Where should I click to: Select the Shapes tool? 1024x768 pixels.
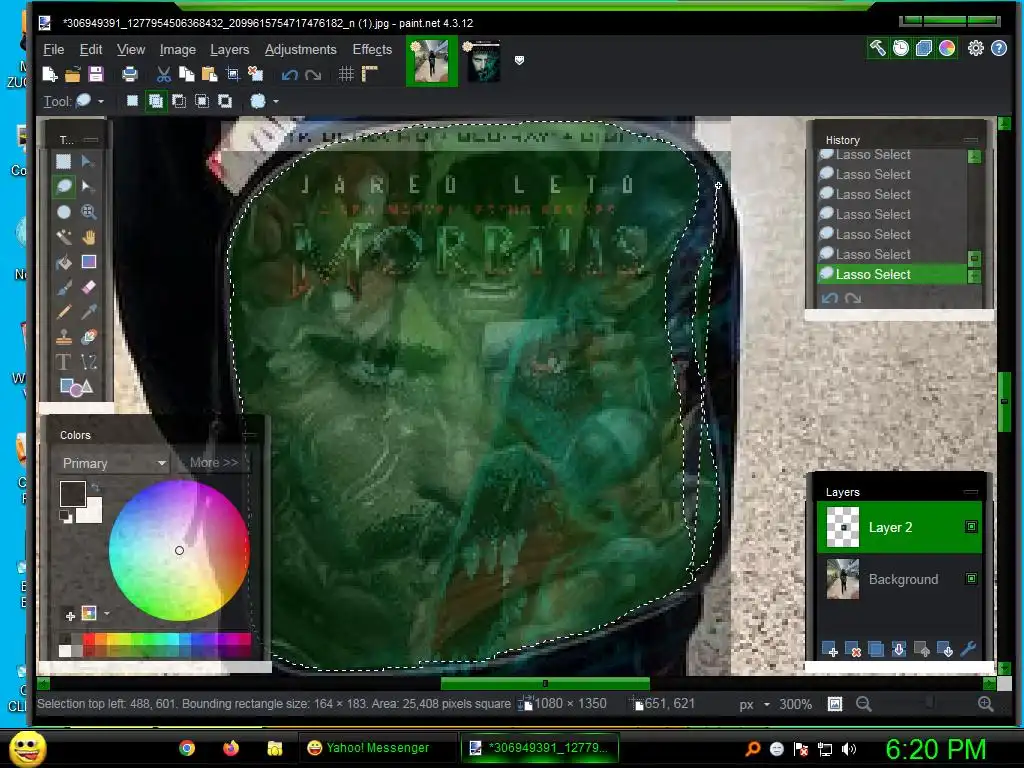[76, 387]
